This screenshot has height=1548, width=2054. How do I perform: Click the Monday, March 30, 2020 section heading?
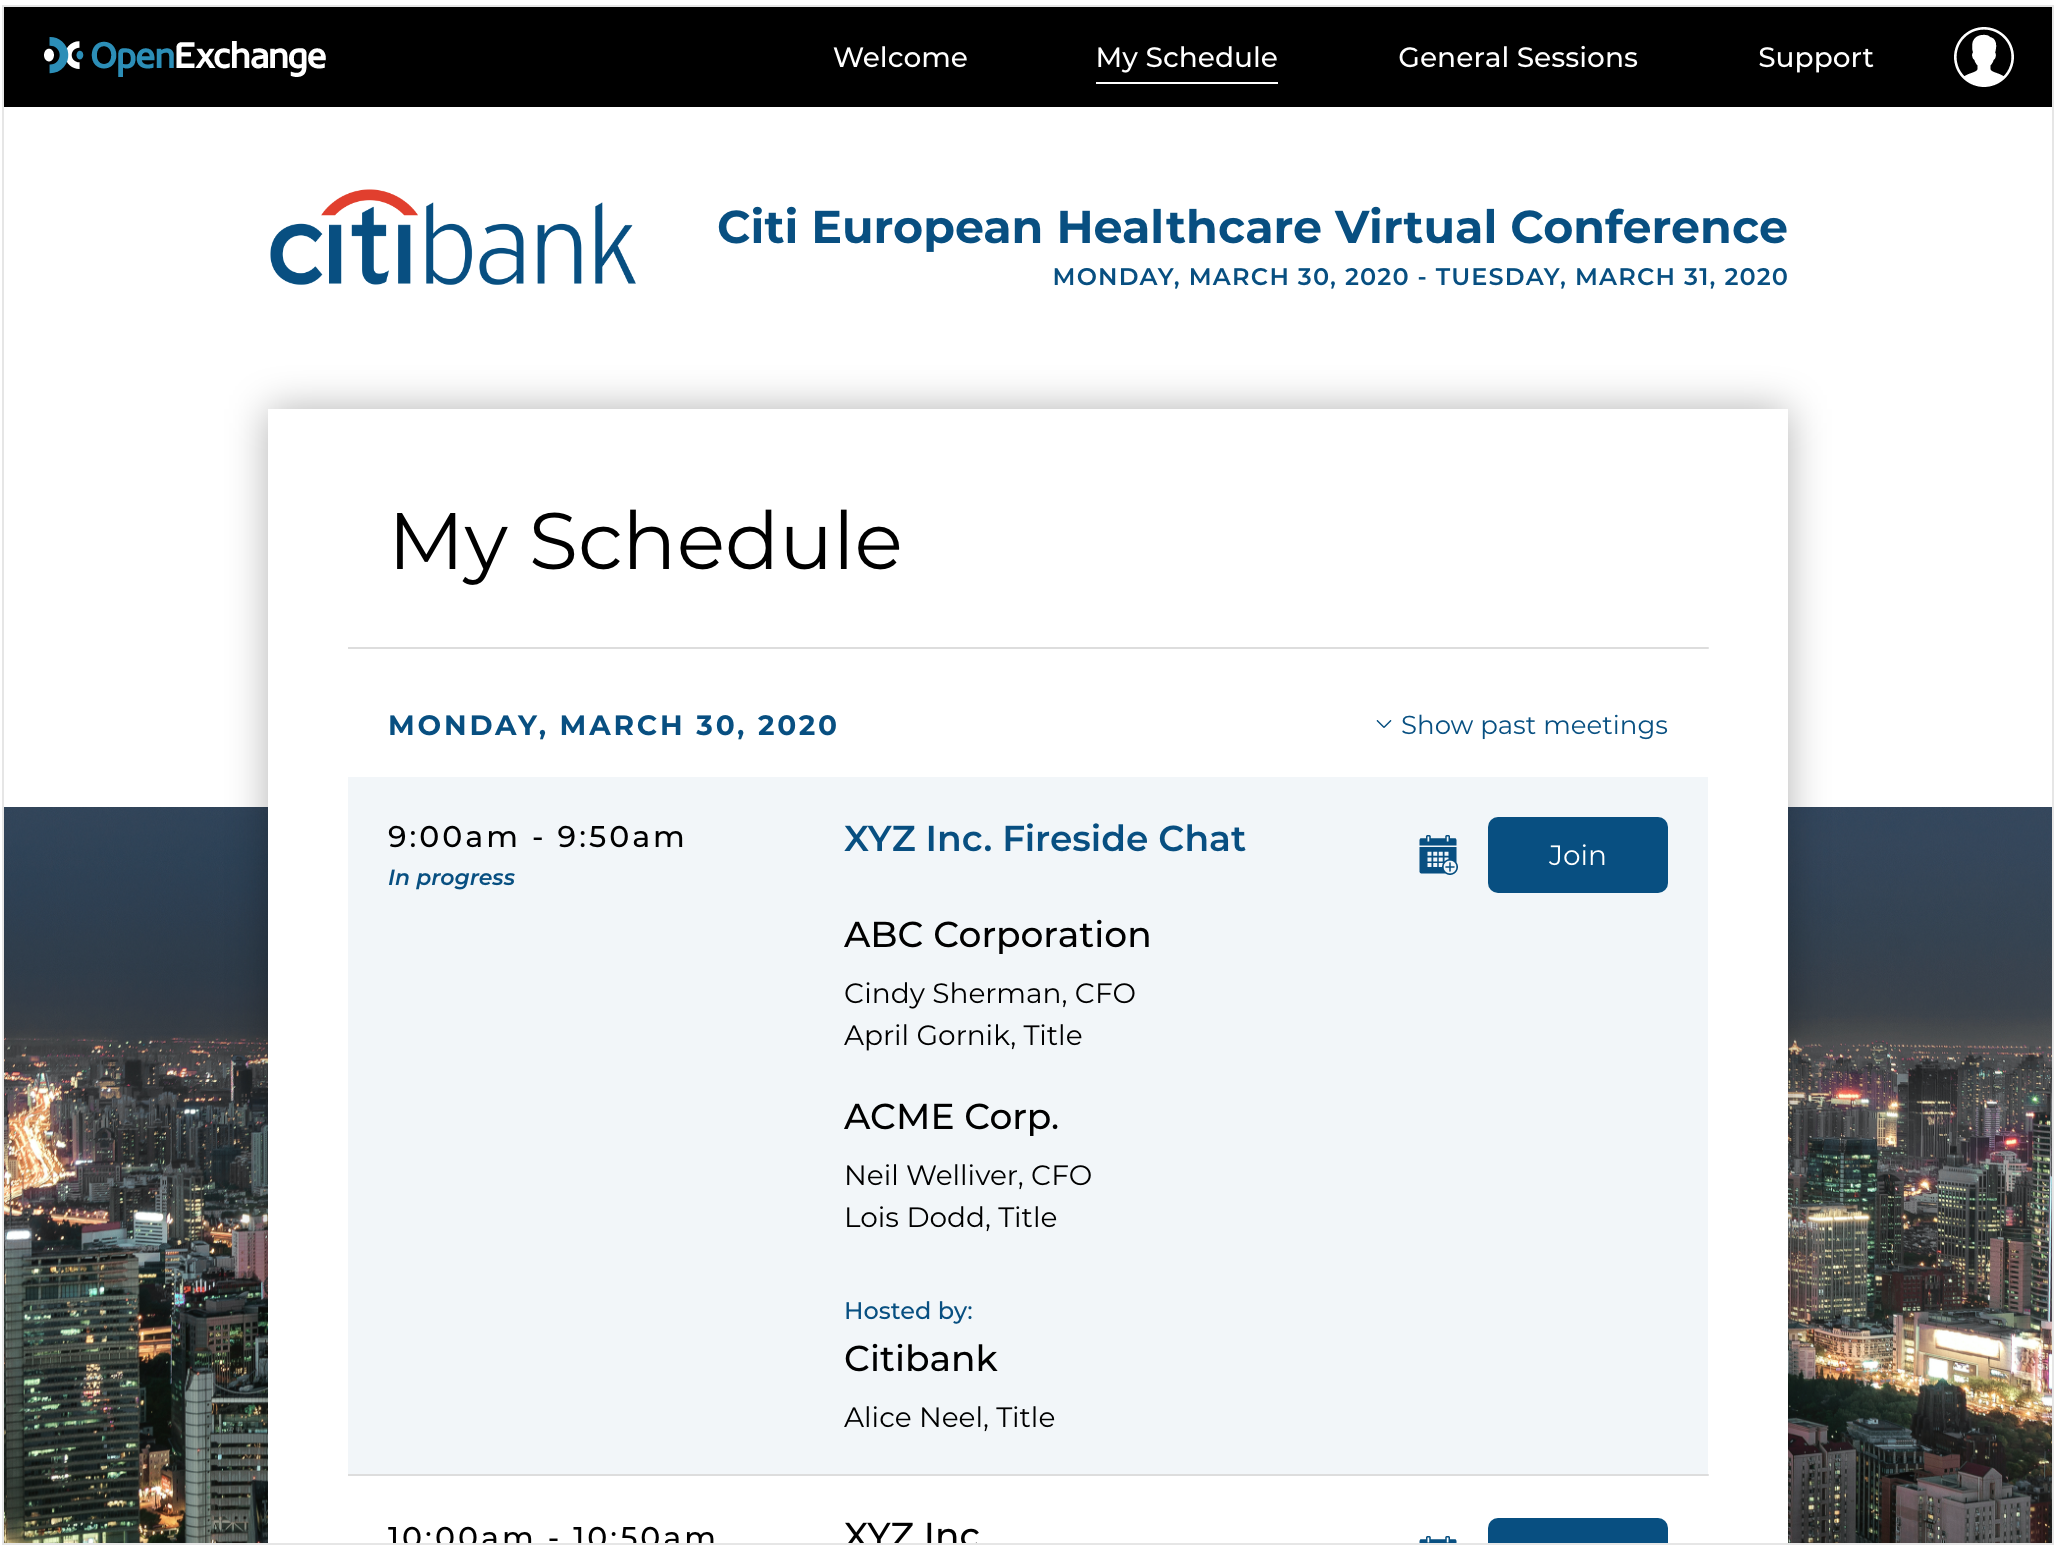coord(612,725)
